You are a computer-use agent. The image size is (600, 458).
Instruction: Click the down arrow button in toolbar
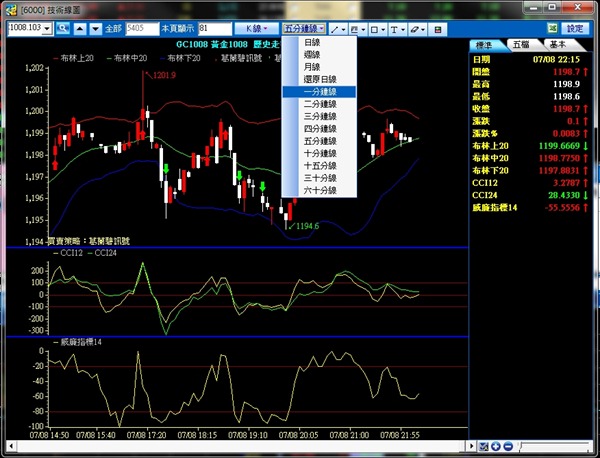point(96,29)
